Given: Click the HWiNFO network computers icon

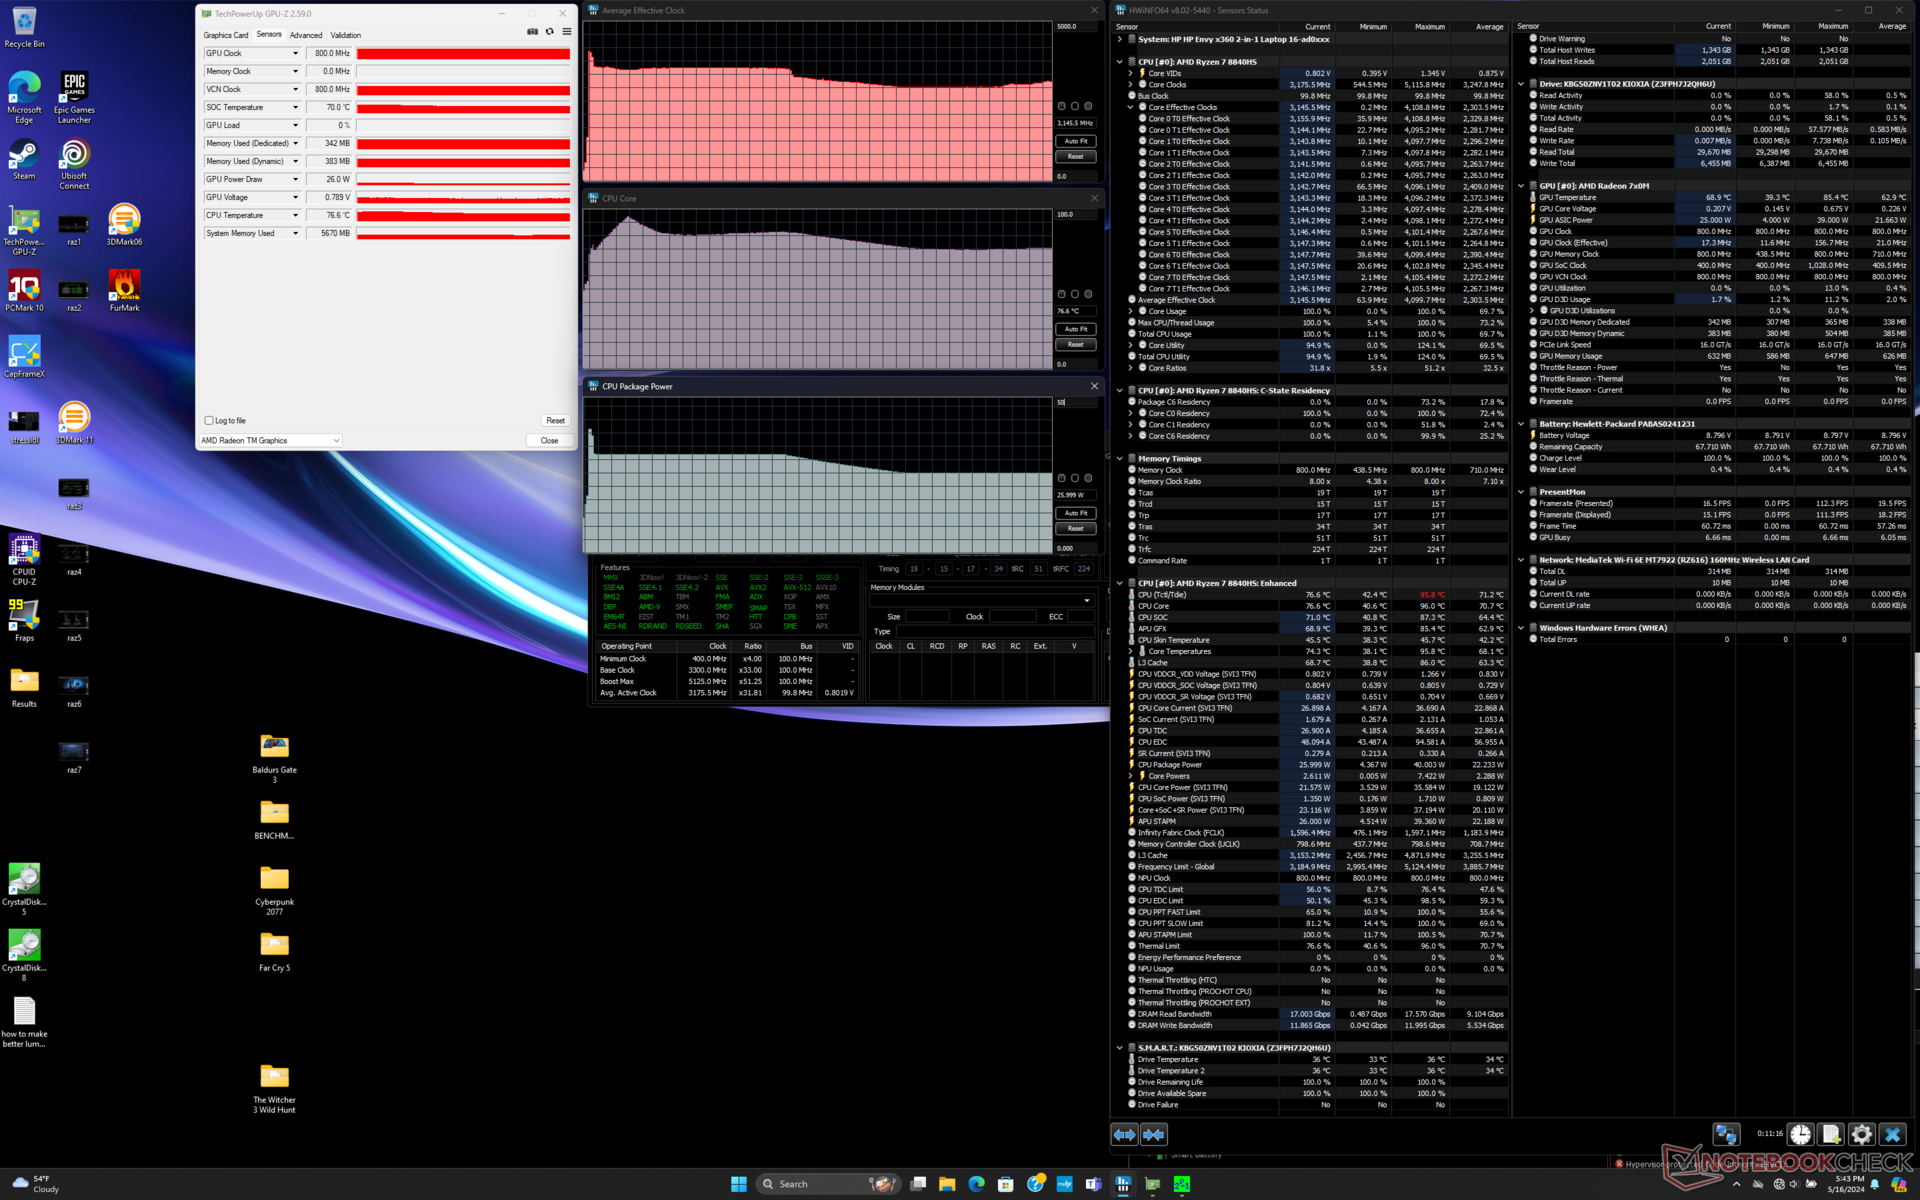Looking at the screenshot, I should coord(1726,1134).
